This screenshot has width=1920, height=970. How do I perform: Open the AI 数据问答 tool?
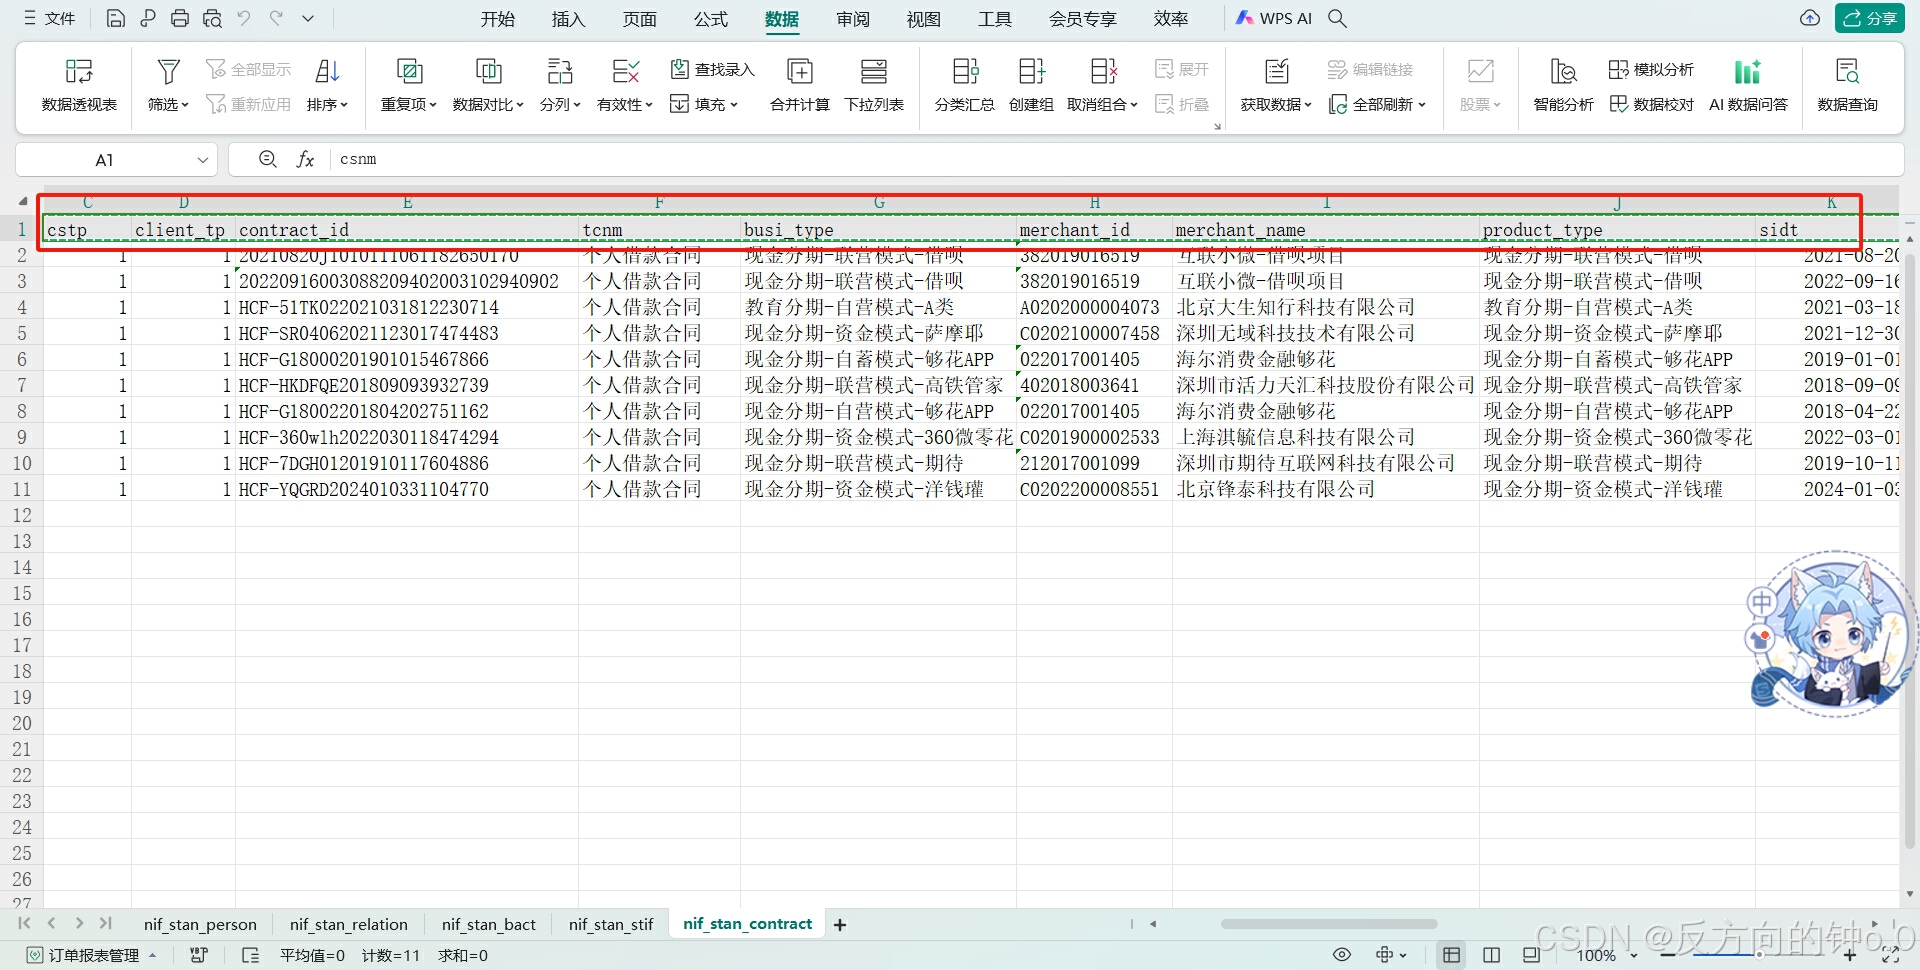(1748, 84)
